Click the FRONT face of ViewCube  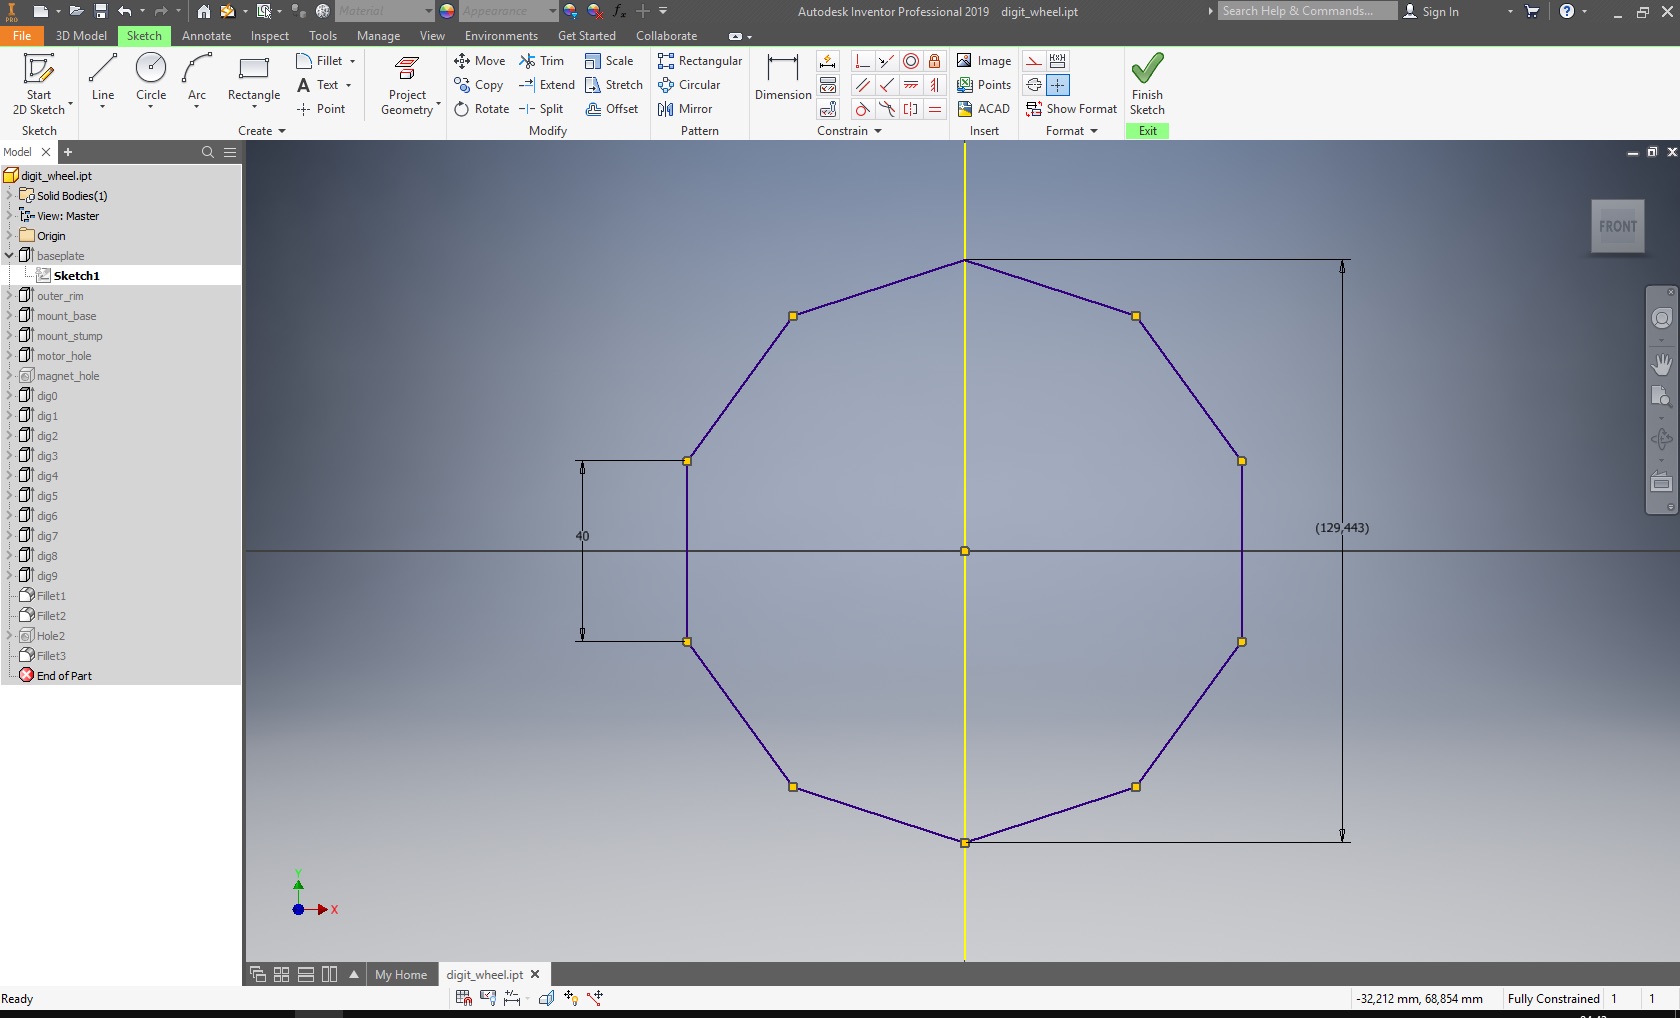tap(1617, 226)
